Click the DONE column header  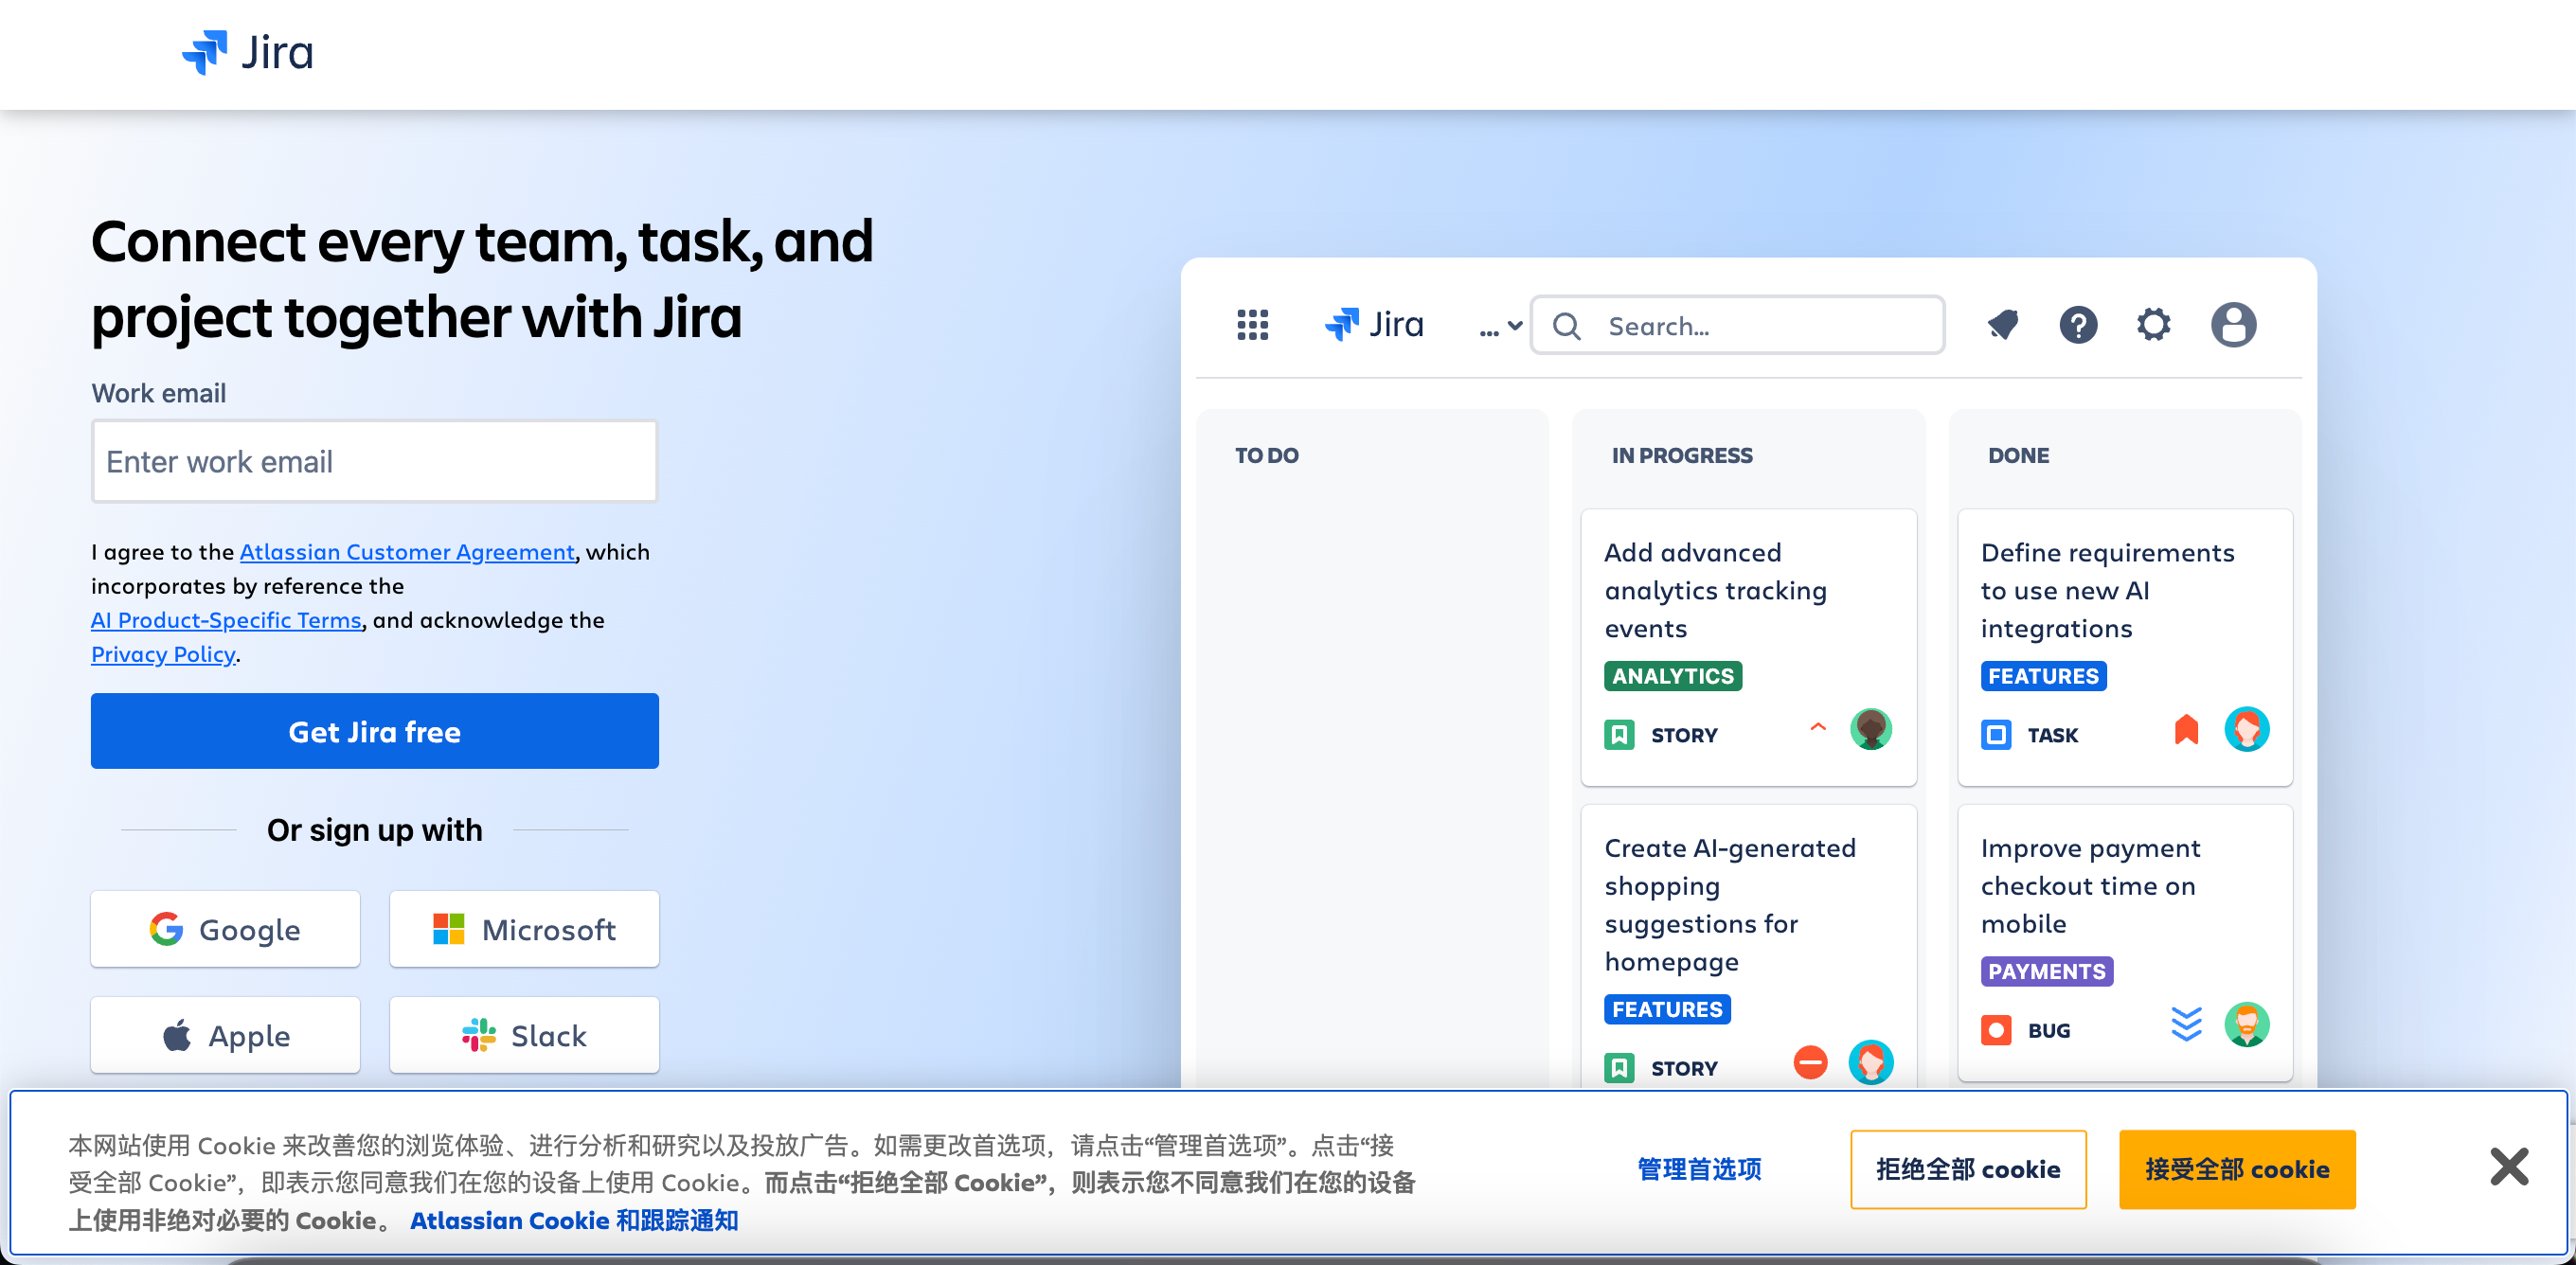click(x=2017, y=455)
